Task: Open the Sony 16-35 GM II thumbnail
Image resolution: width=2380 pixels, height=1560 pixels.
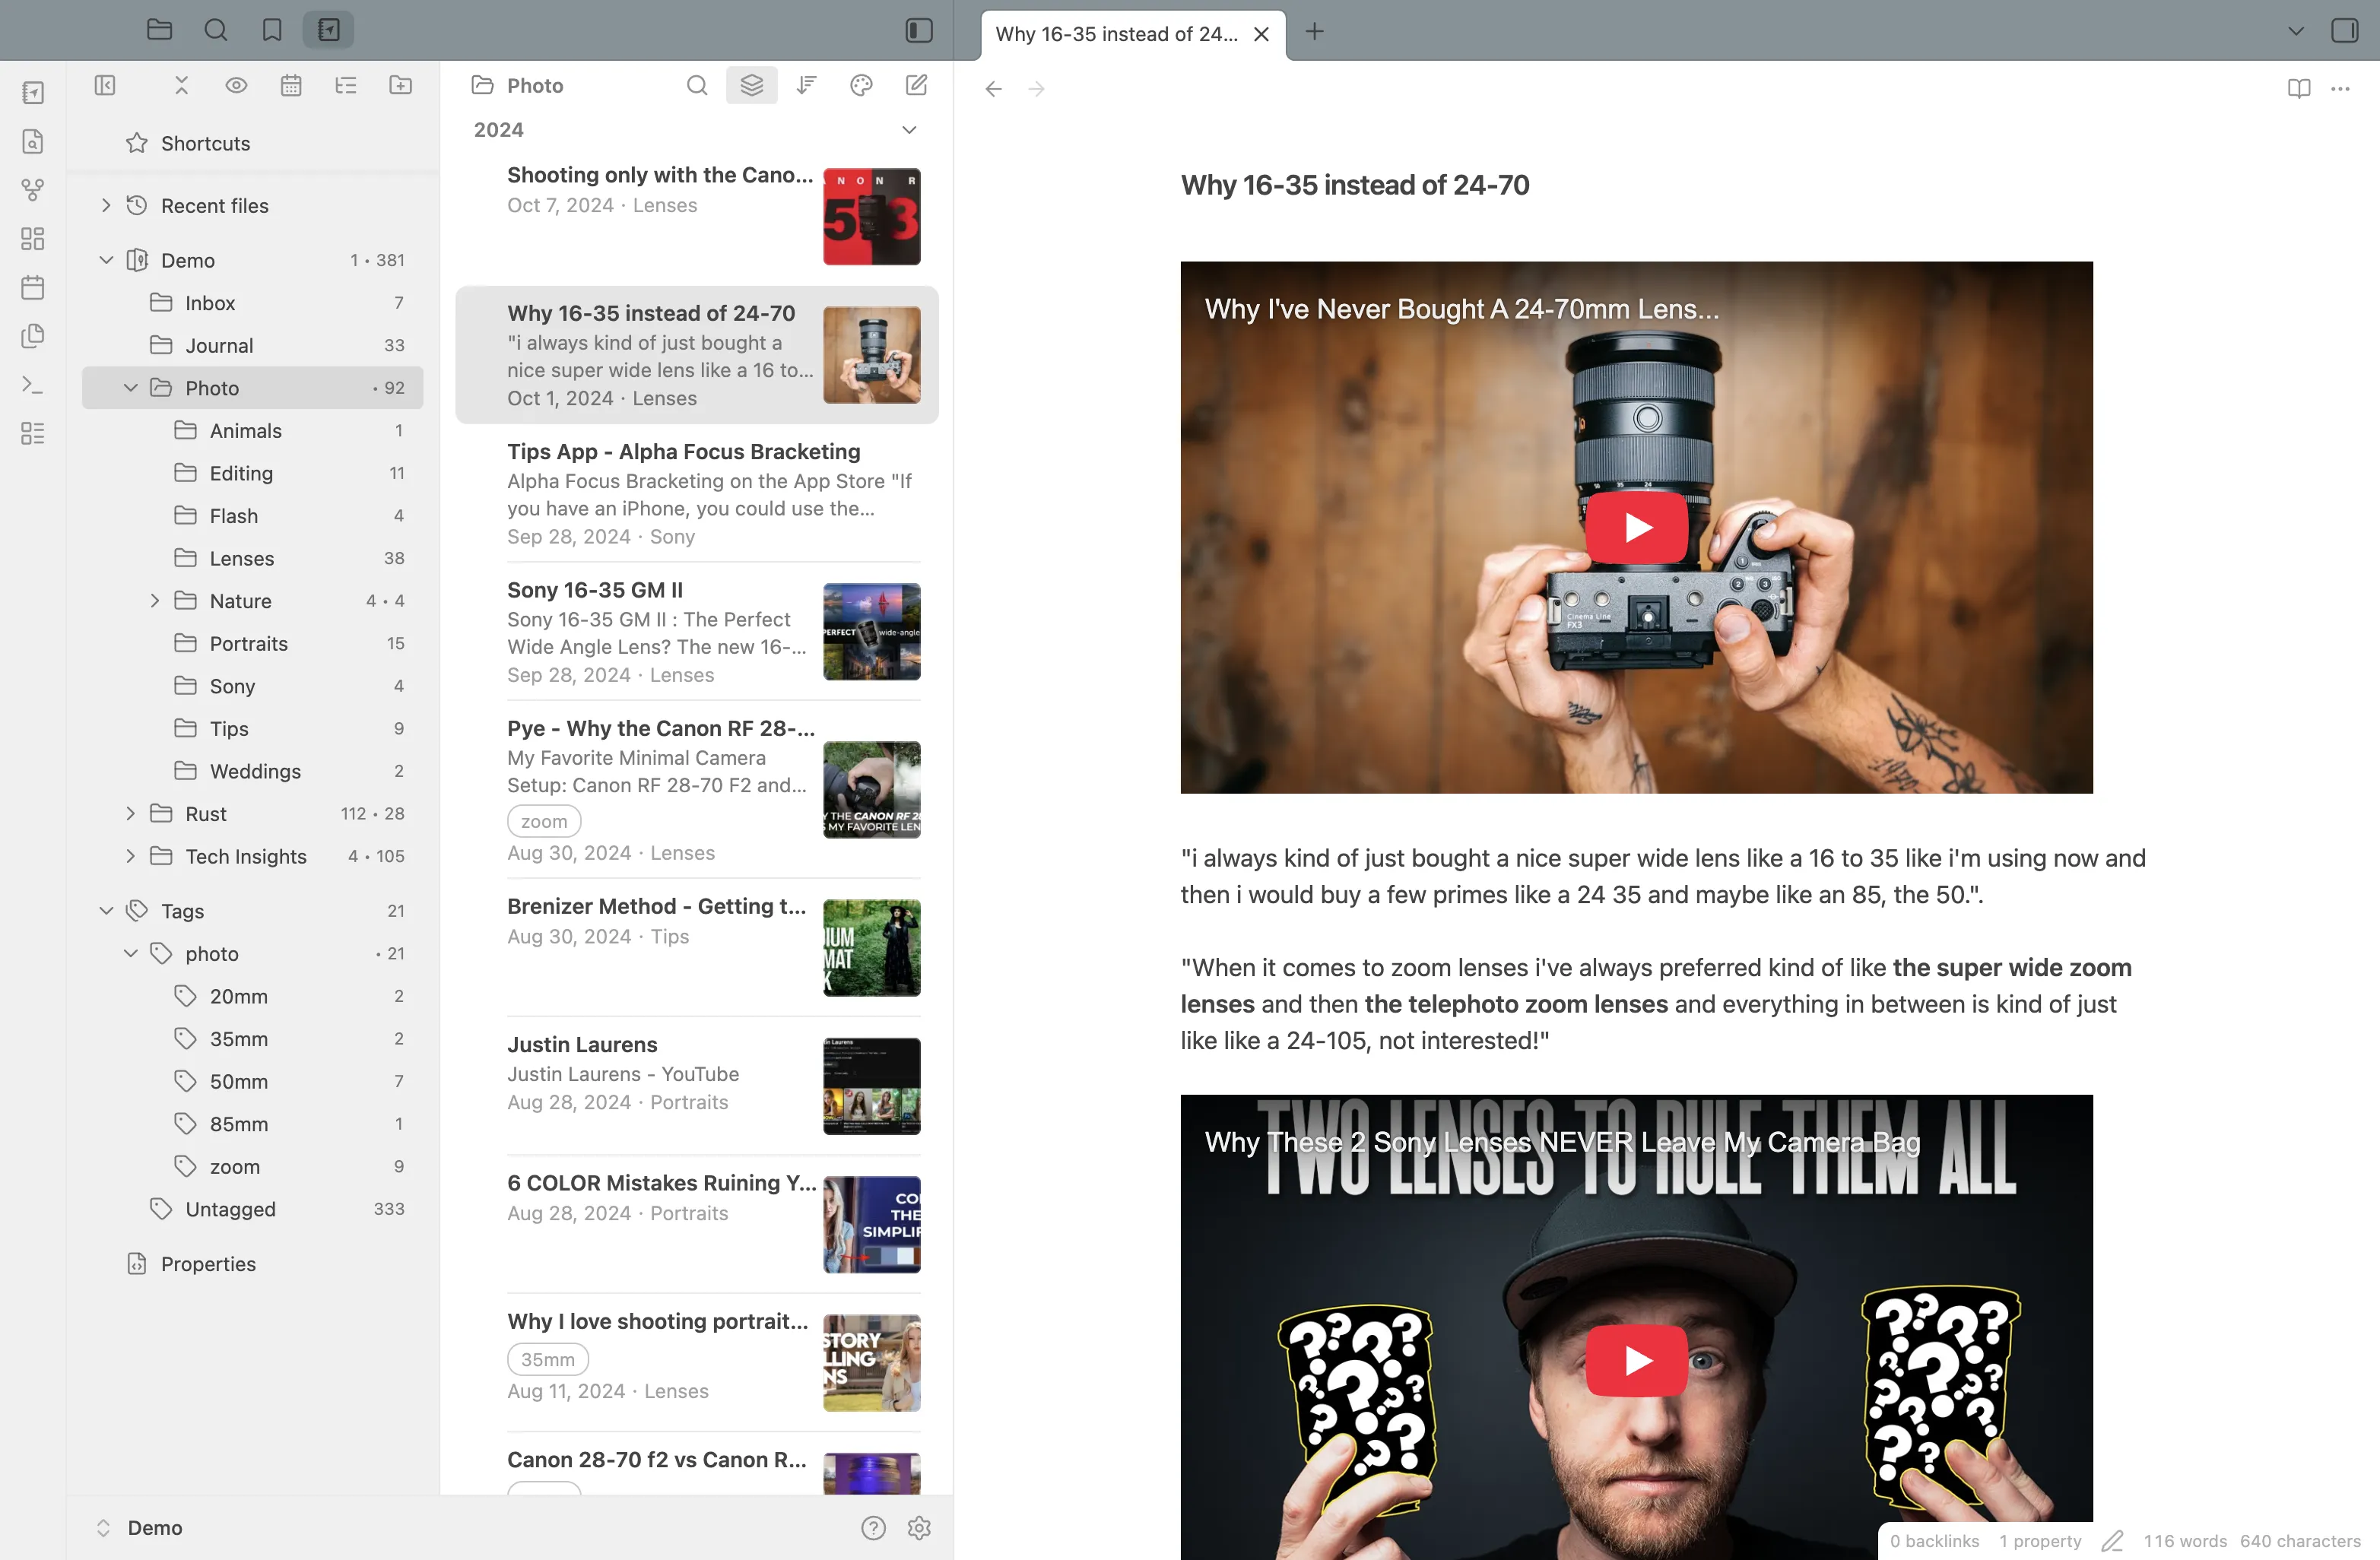Action: (871, 632)
